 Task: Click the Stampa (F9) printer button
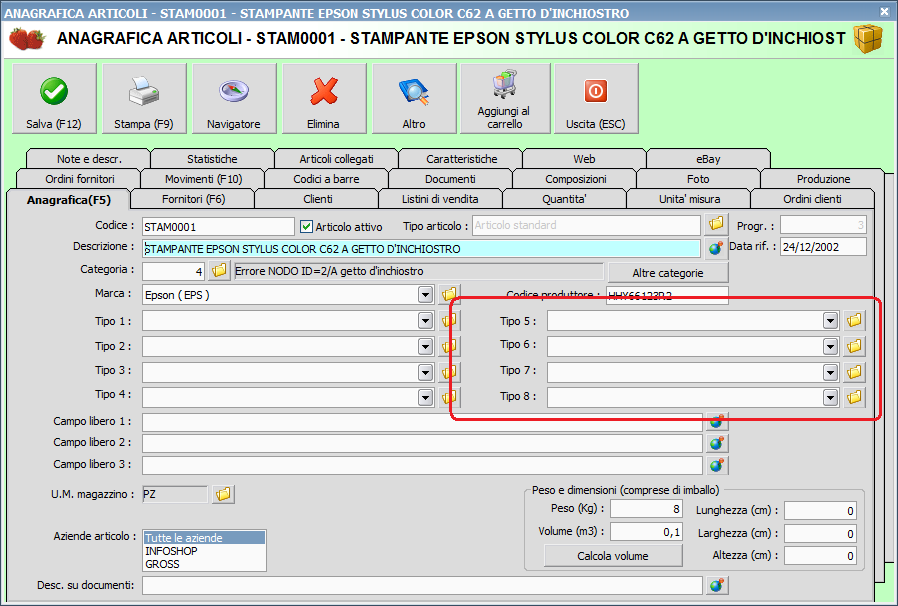click(x=144, y=99)
